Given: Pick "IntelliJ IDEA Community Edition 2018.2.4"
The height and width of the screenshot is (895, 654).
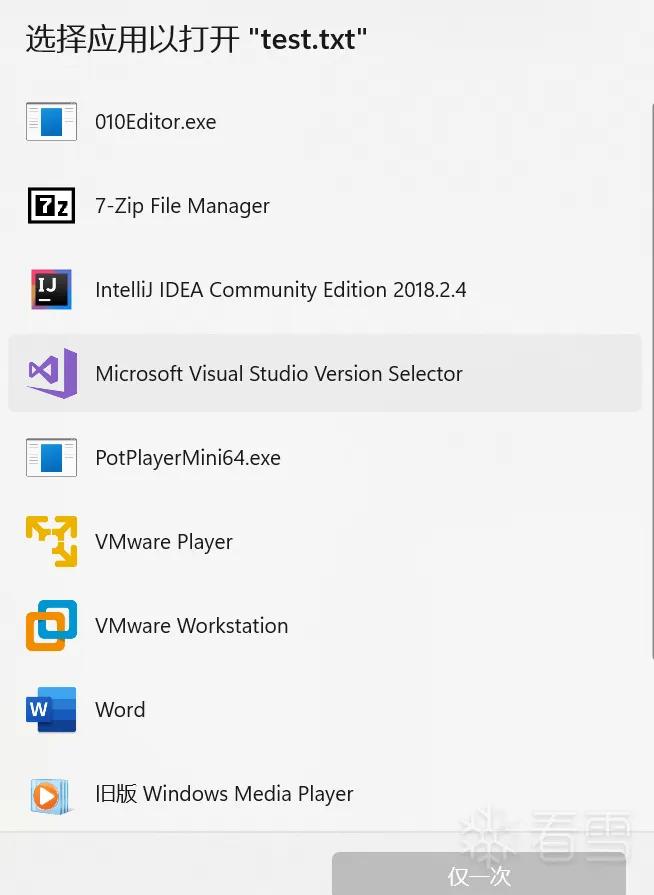Looking at the screenshot, I should (x=280, y=289).
